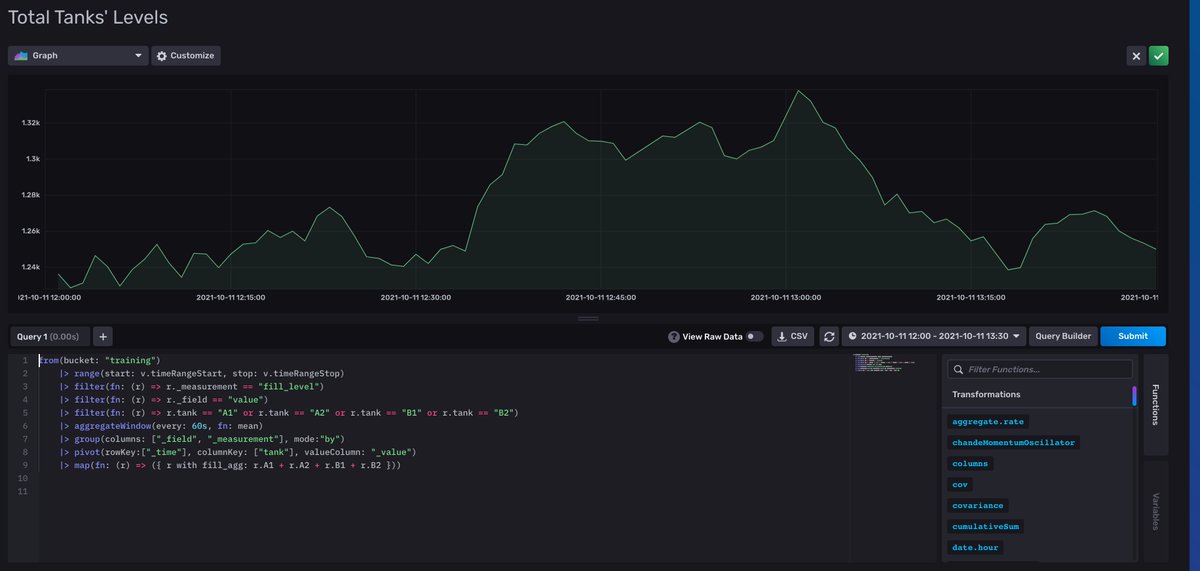
Task: Insert the chandeMomentumOscillator function
Action: pos(1014,442)
